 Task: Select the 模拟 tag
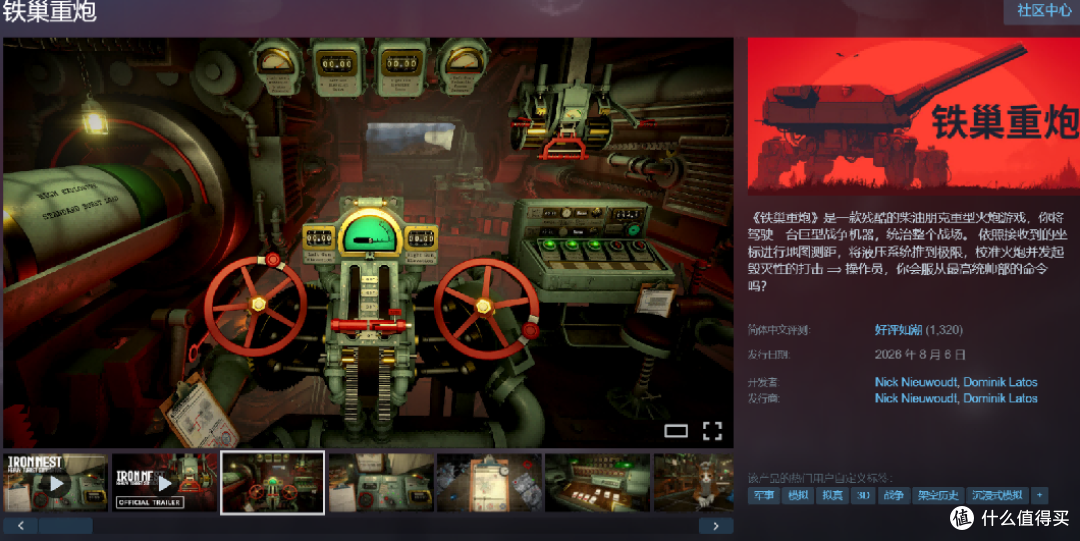tap(798, 495)
